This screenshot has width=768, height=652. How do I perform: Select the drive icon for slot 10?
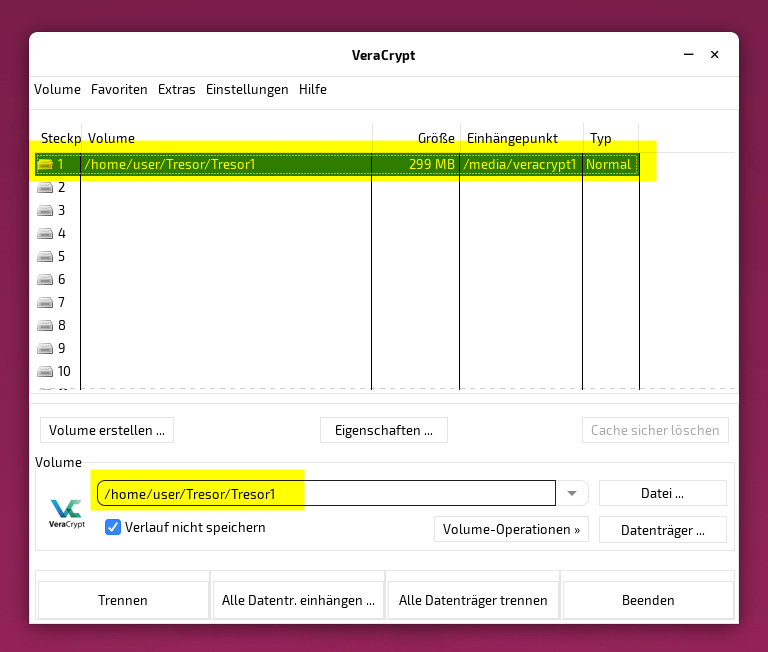click(45, 371)
